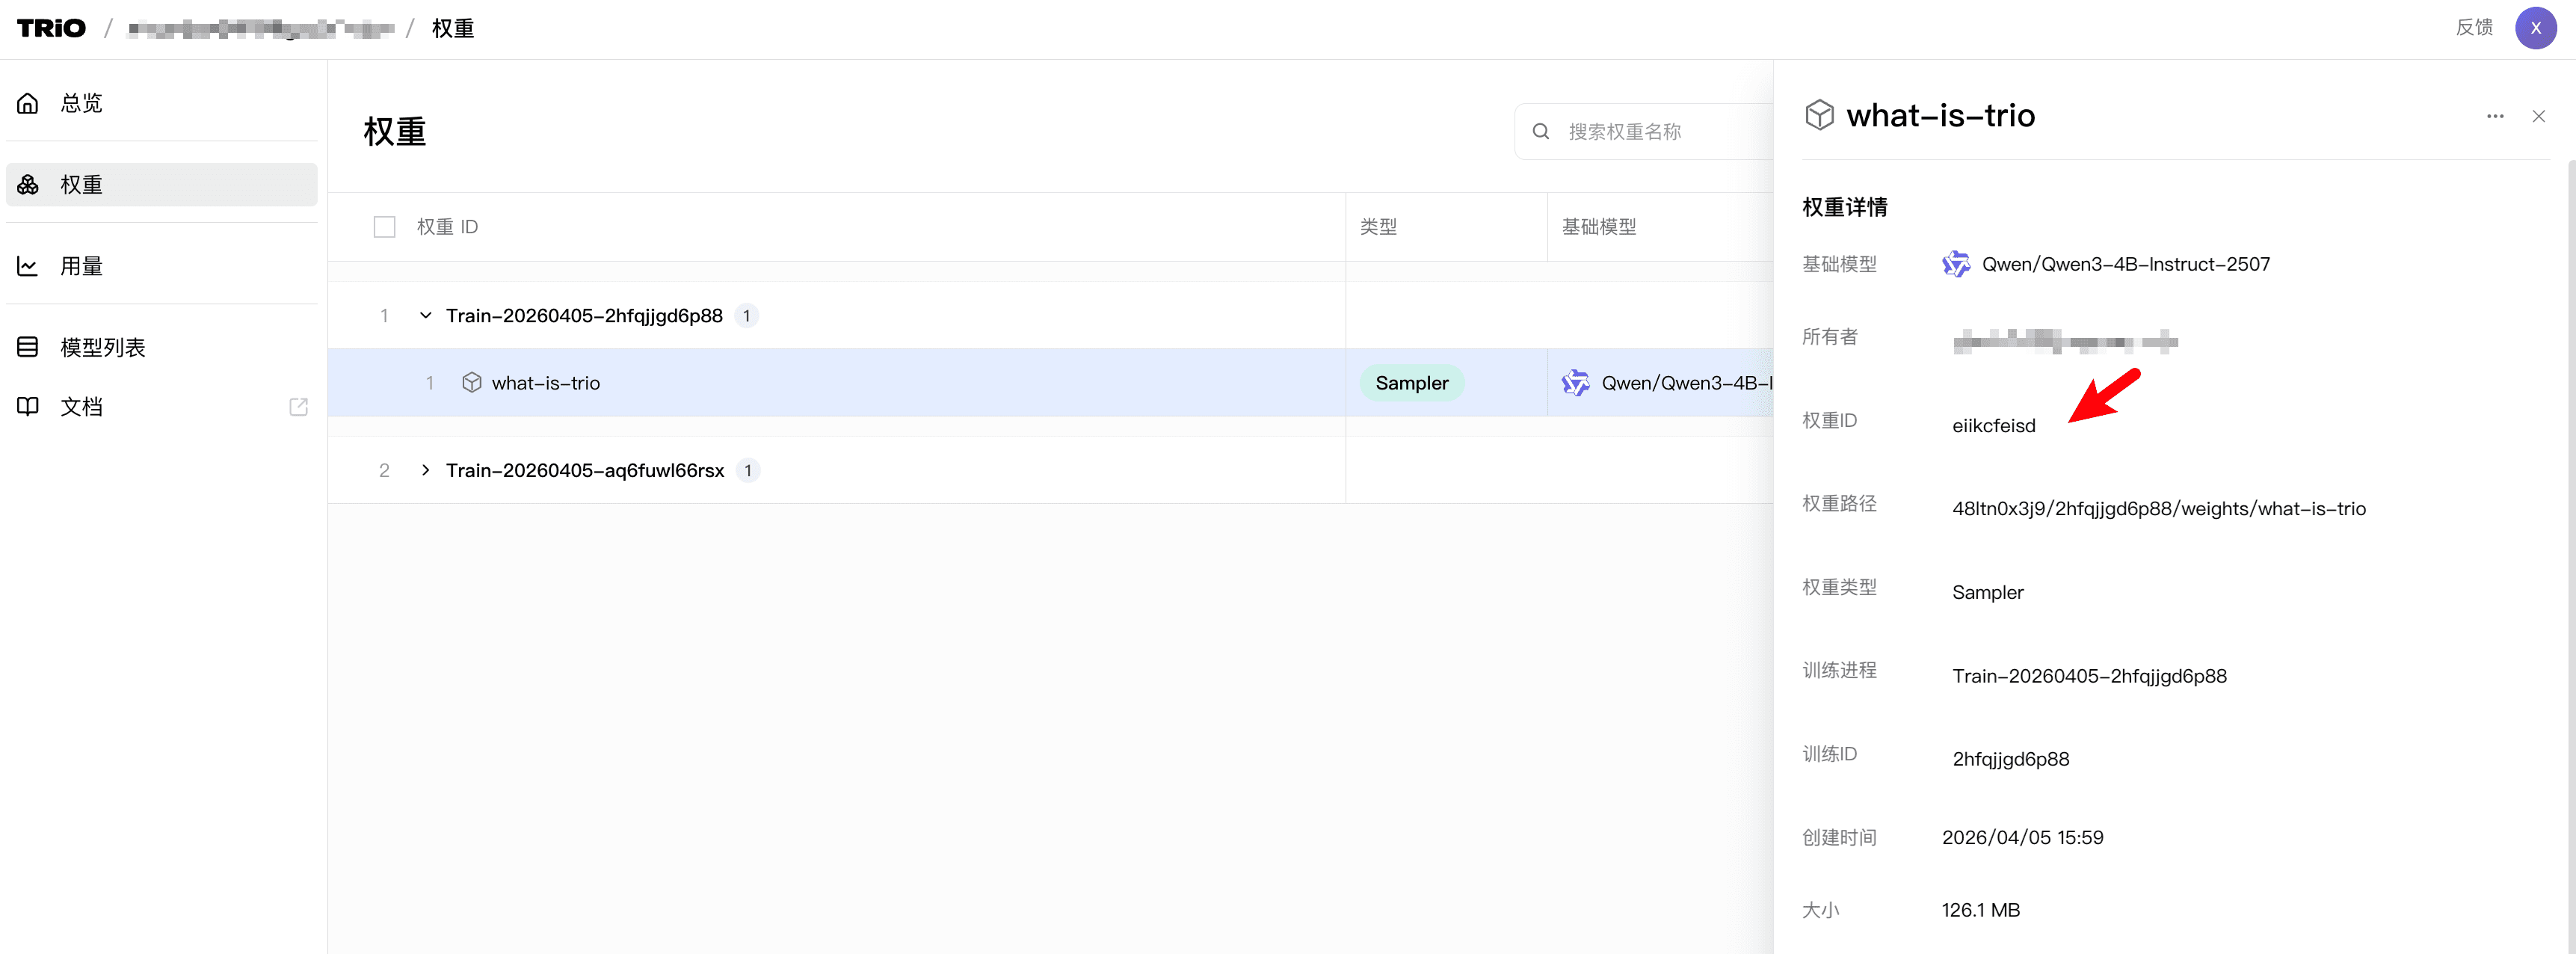
Task: Select the what-is-trio weight row
Action: point(545,383)
